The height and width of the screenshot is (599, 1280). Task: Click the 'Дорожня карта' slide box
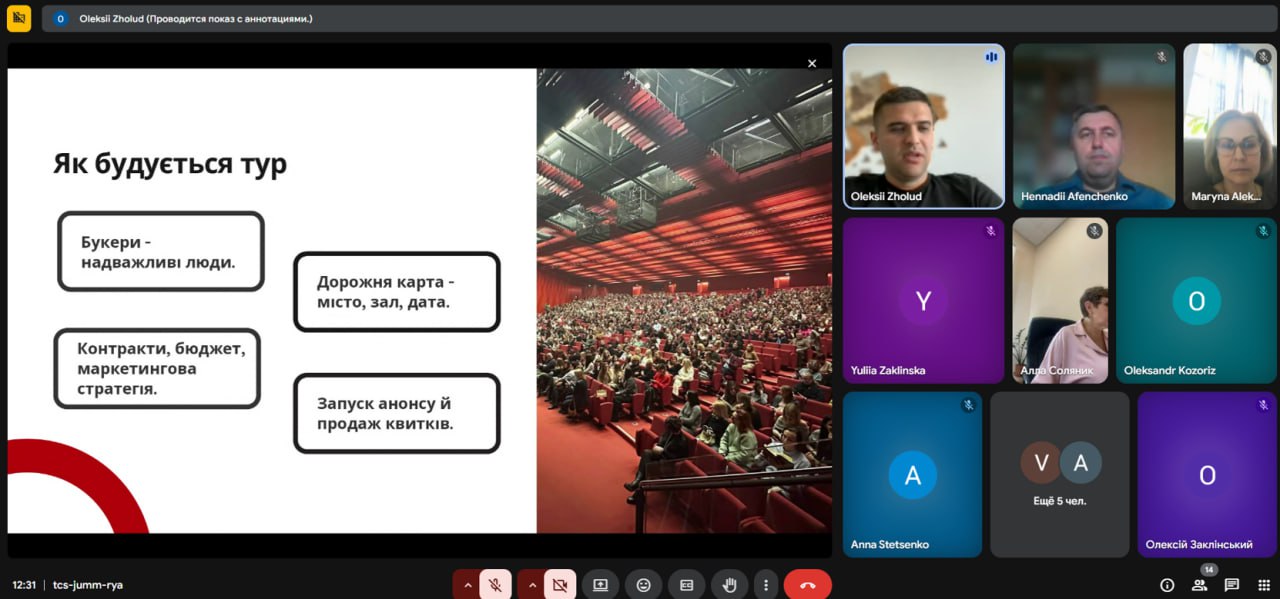tap(397, 291)
